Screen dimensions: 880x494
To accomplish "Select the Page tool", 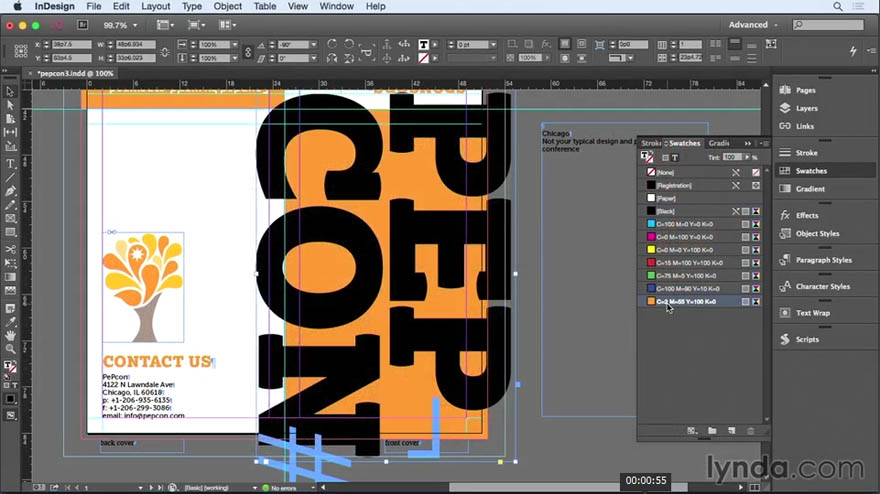I will 10,118.
